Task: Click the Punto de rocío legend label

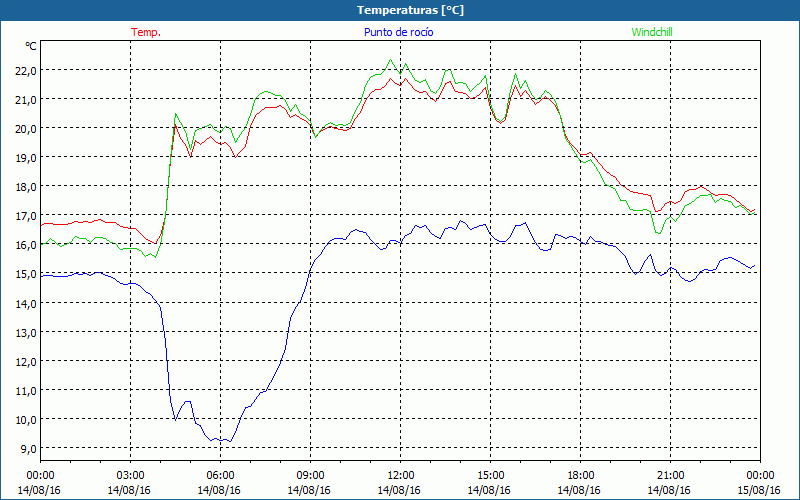Action: pos(398,32)
